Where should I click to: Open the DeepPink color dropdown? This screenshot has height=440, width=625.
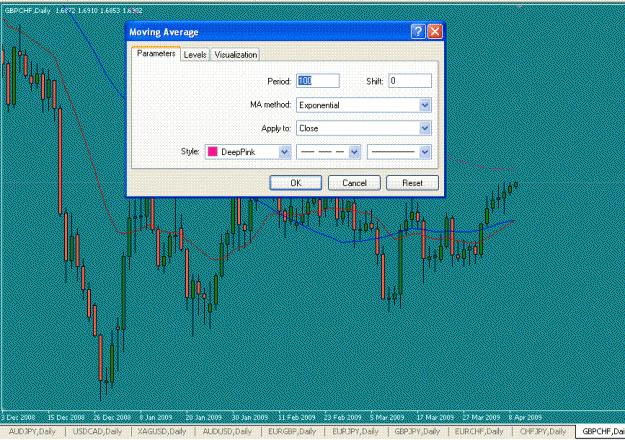point(284,152)
